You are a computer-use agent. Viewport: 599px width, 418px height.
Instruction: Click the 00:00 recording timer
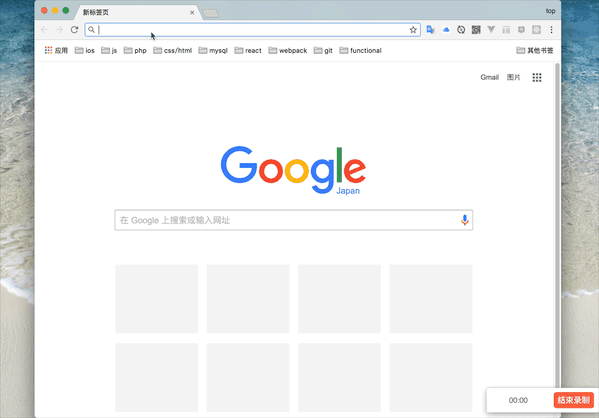click(x=518, y=400)
